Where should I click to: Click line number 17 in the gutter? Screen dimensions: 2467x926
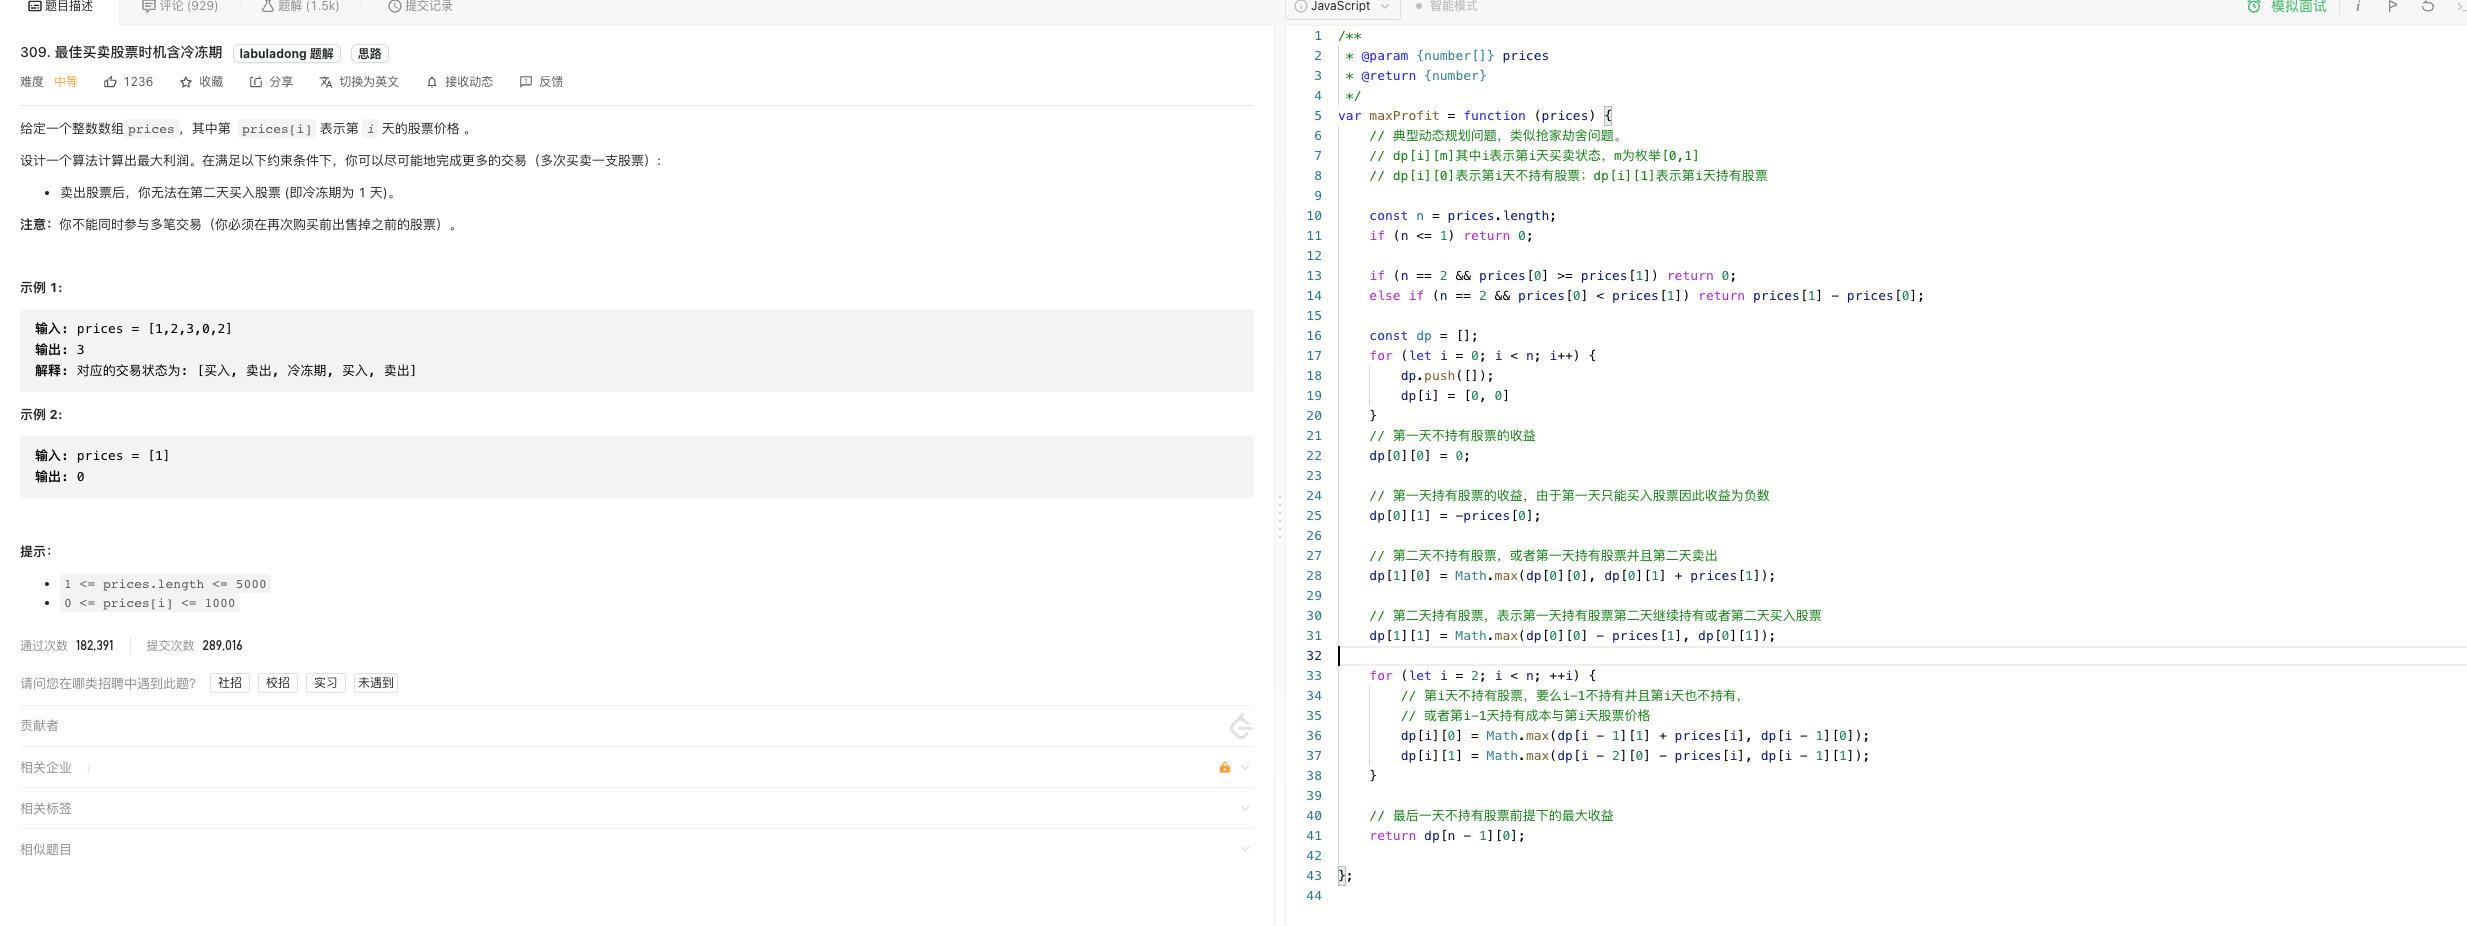[1314, 356]
